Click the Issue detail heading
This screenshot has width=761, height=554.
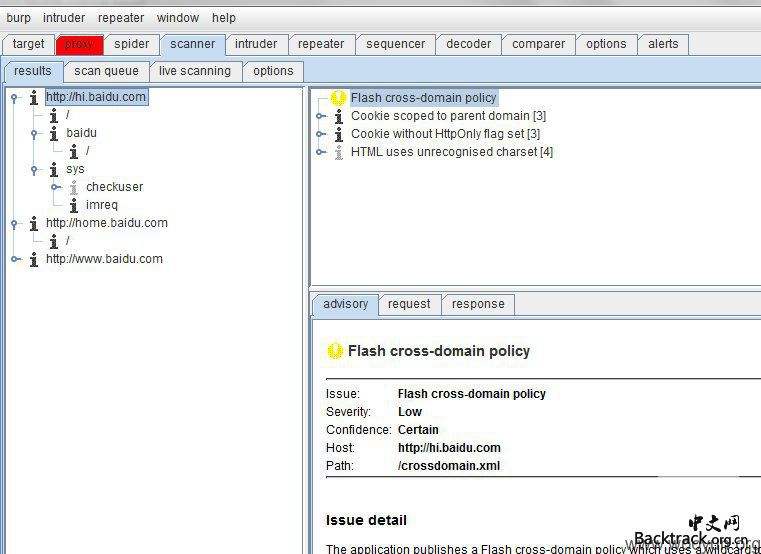(x=366, y=520)
